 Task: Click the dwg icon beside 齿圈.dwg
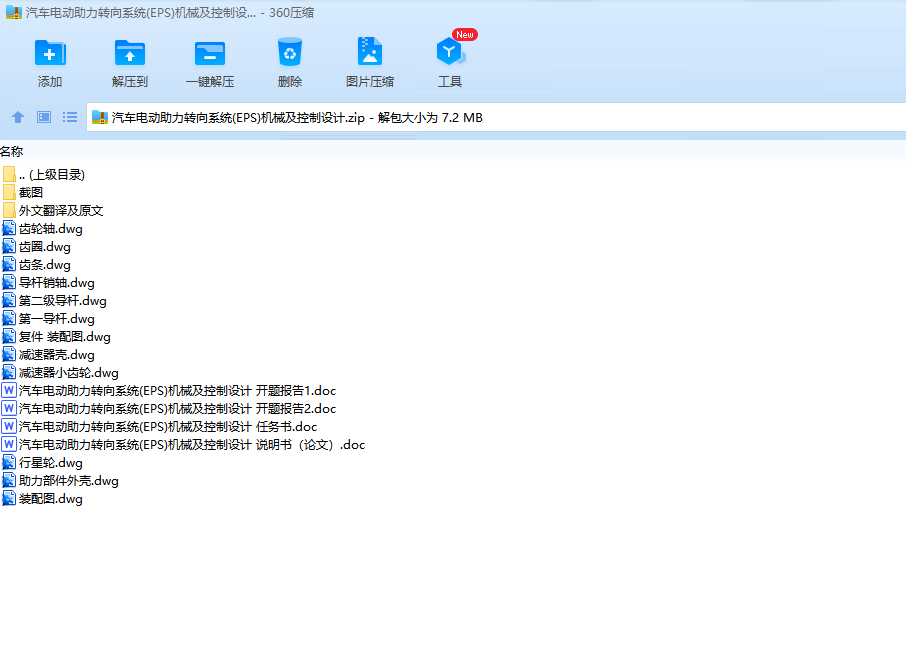pyautogui.click(x=9, y=247)
